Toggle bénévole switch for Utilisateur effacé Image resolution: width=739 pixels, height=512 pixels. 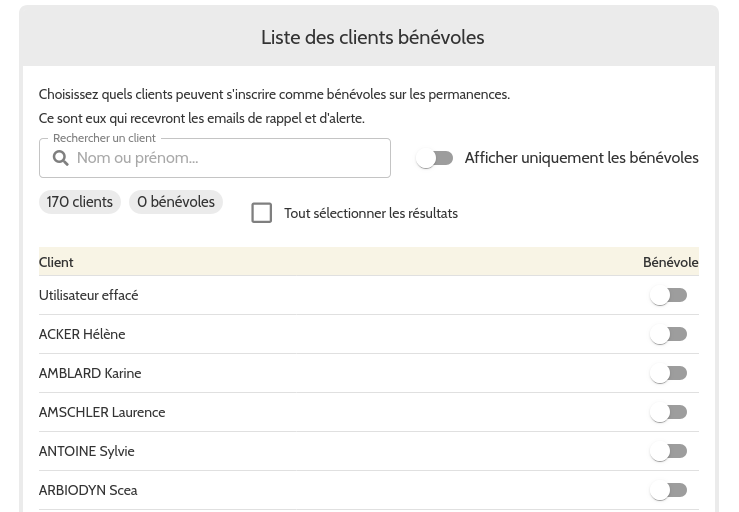pyautogui.click(x=668, y=295)
